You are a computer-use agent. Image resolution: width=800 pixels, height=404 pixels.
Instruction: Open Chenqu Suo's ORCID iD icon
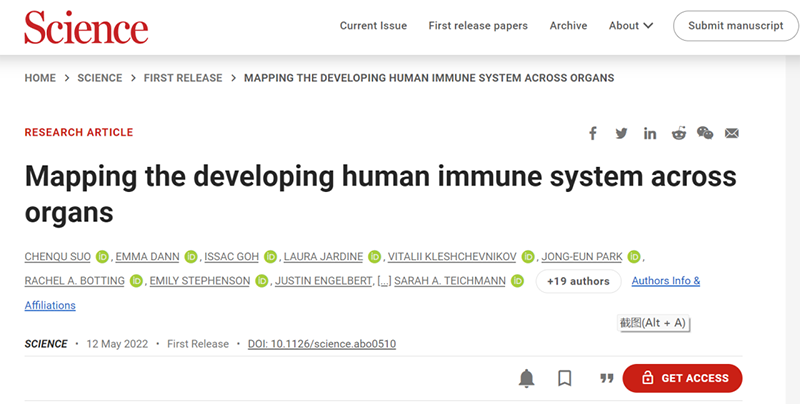click(101, 257)
